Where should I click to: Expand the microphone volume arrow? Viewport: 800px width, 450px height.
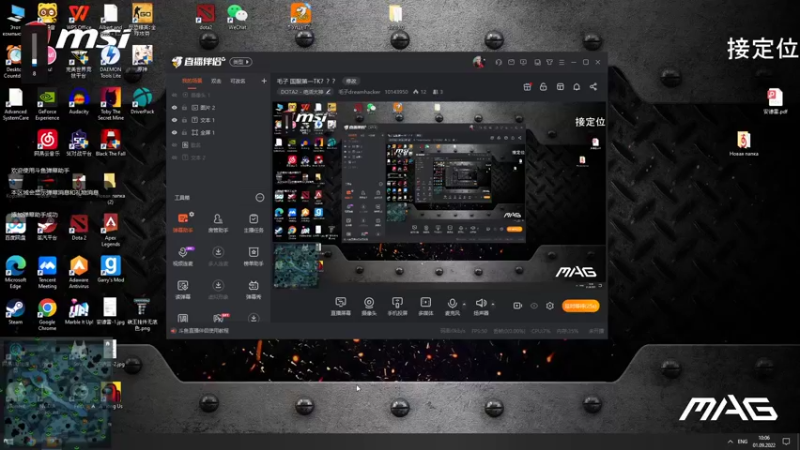click(464, 305)
